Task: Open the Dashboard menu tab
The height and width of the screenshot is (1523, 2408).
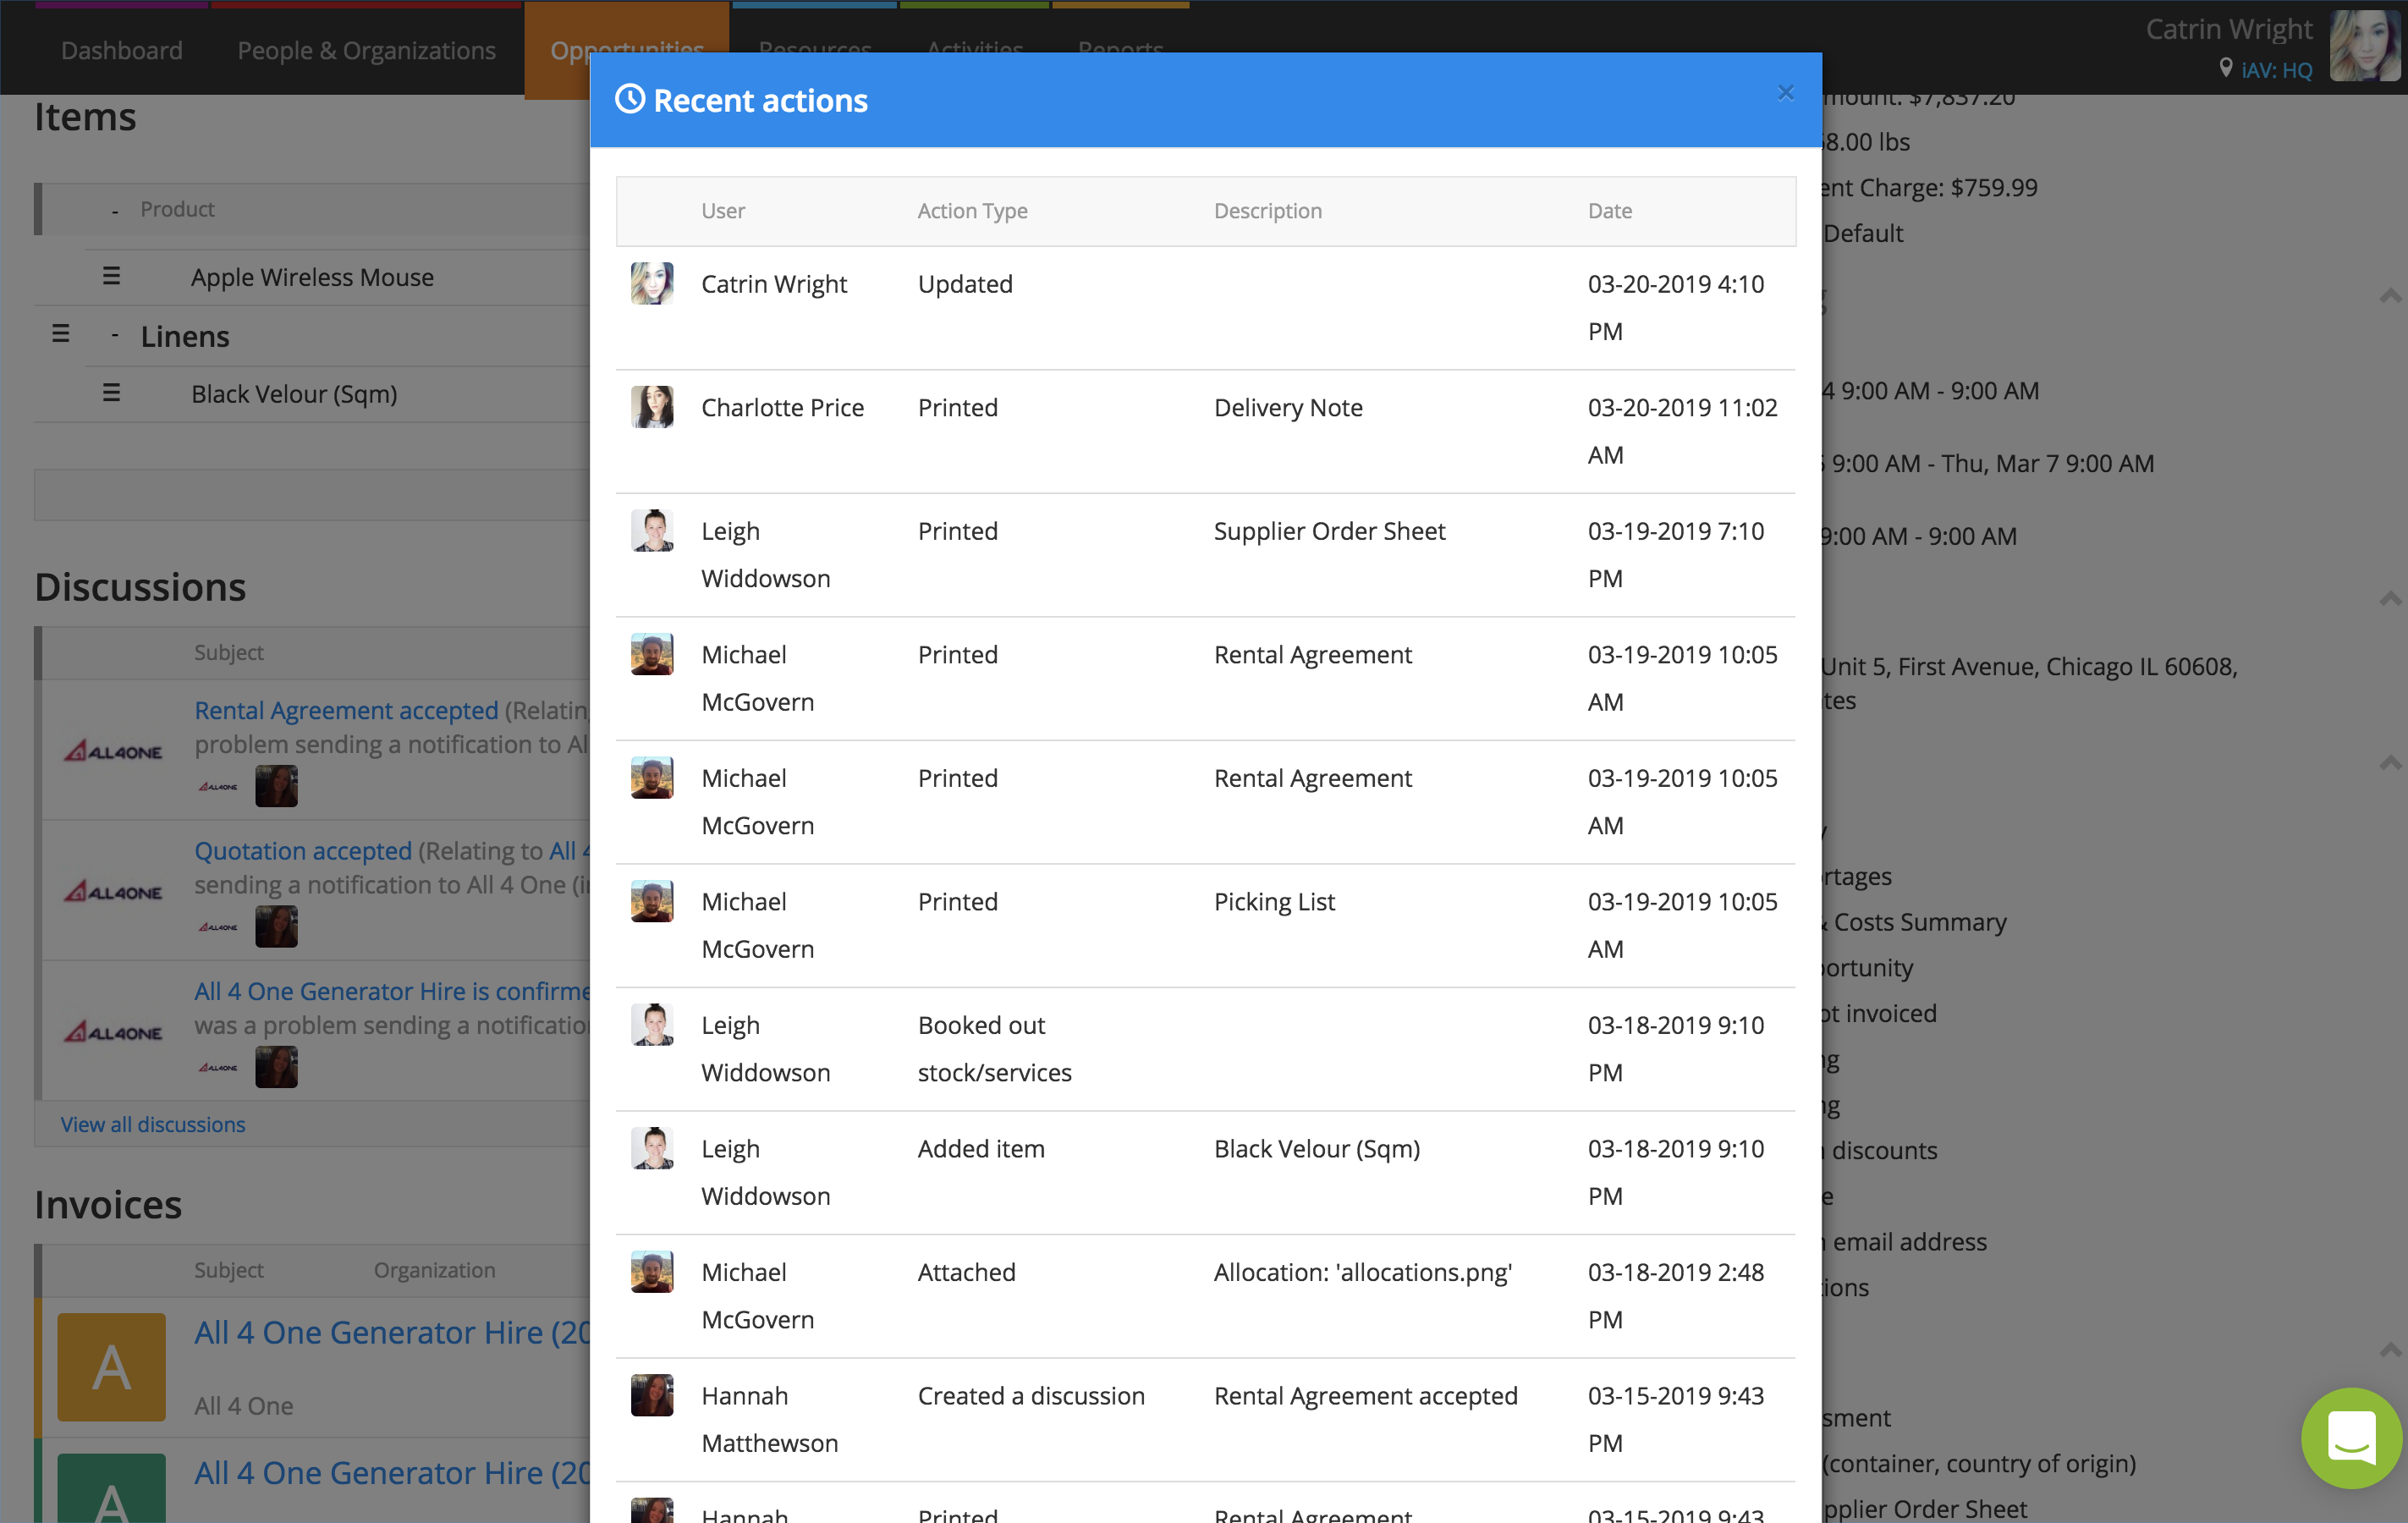Action: [x=121, y=49]
